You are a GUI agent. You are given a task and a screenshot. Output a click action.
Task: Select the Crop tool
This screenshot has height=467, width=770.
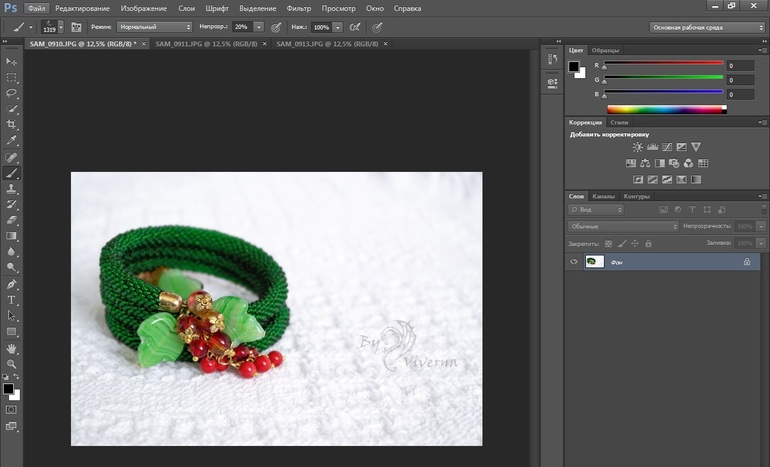(12, 125)
